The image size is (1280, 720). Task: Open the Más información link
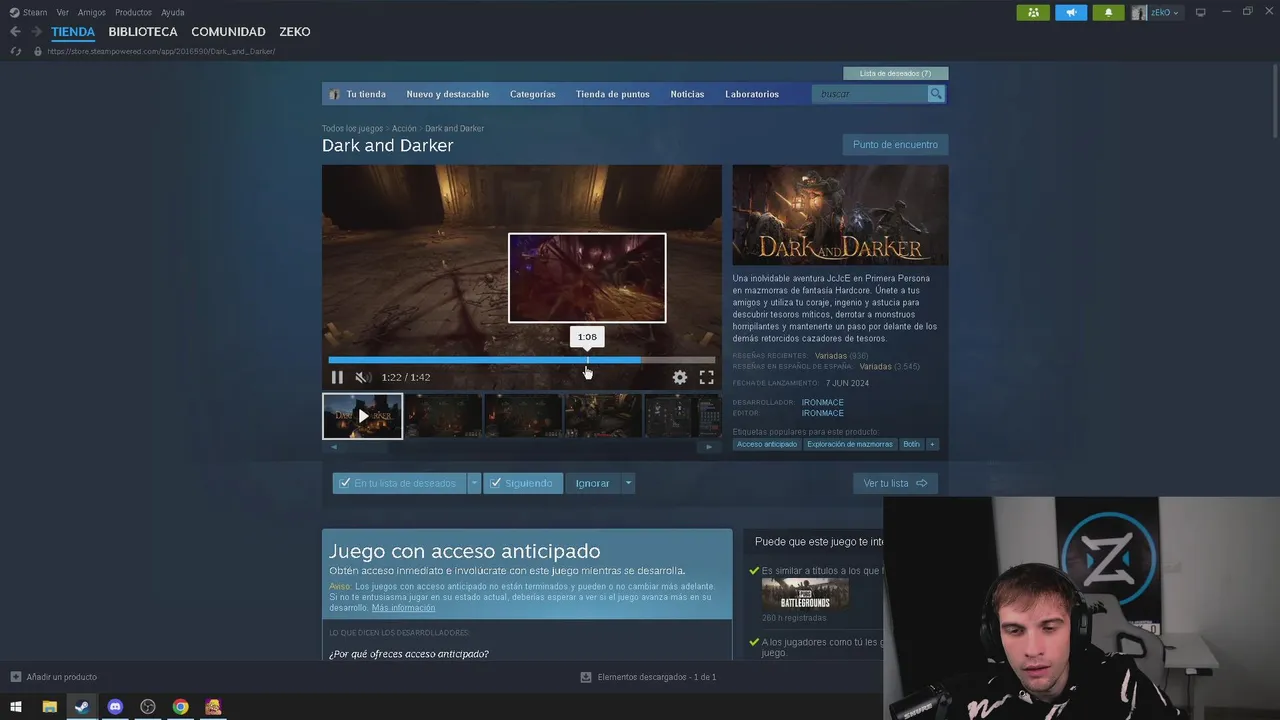point(403,608)
